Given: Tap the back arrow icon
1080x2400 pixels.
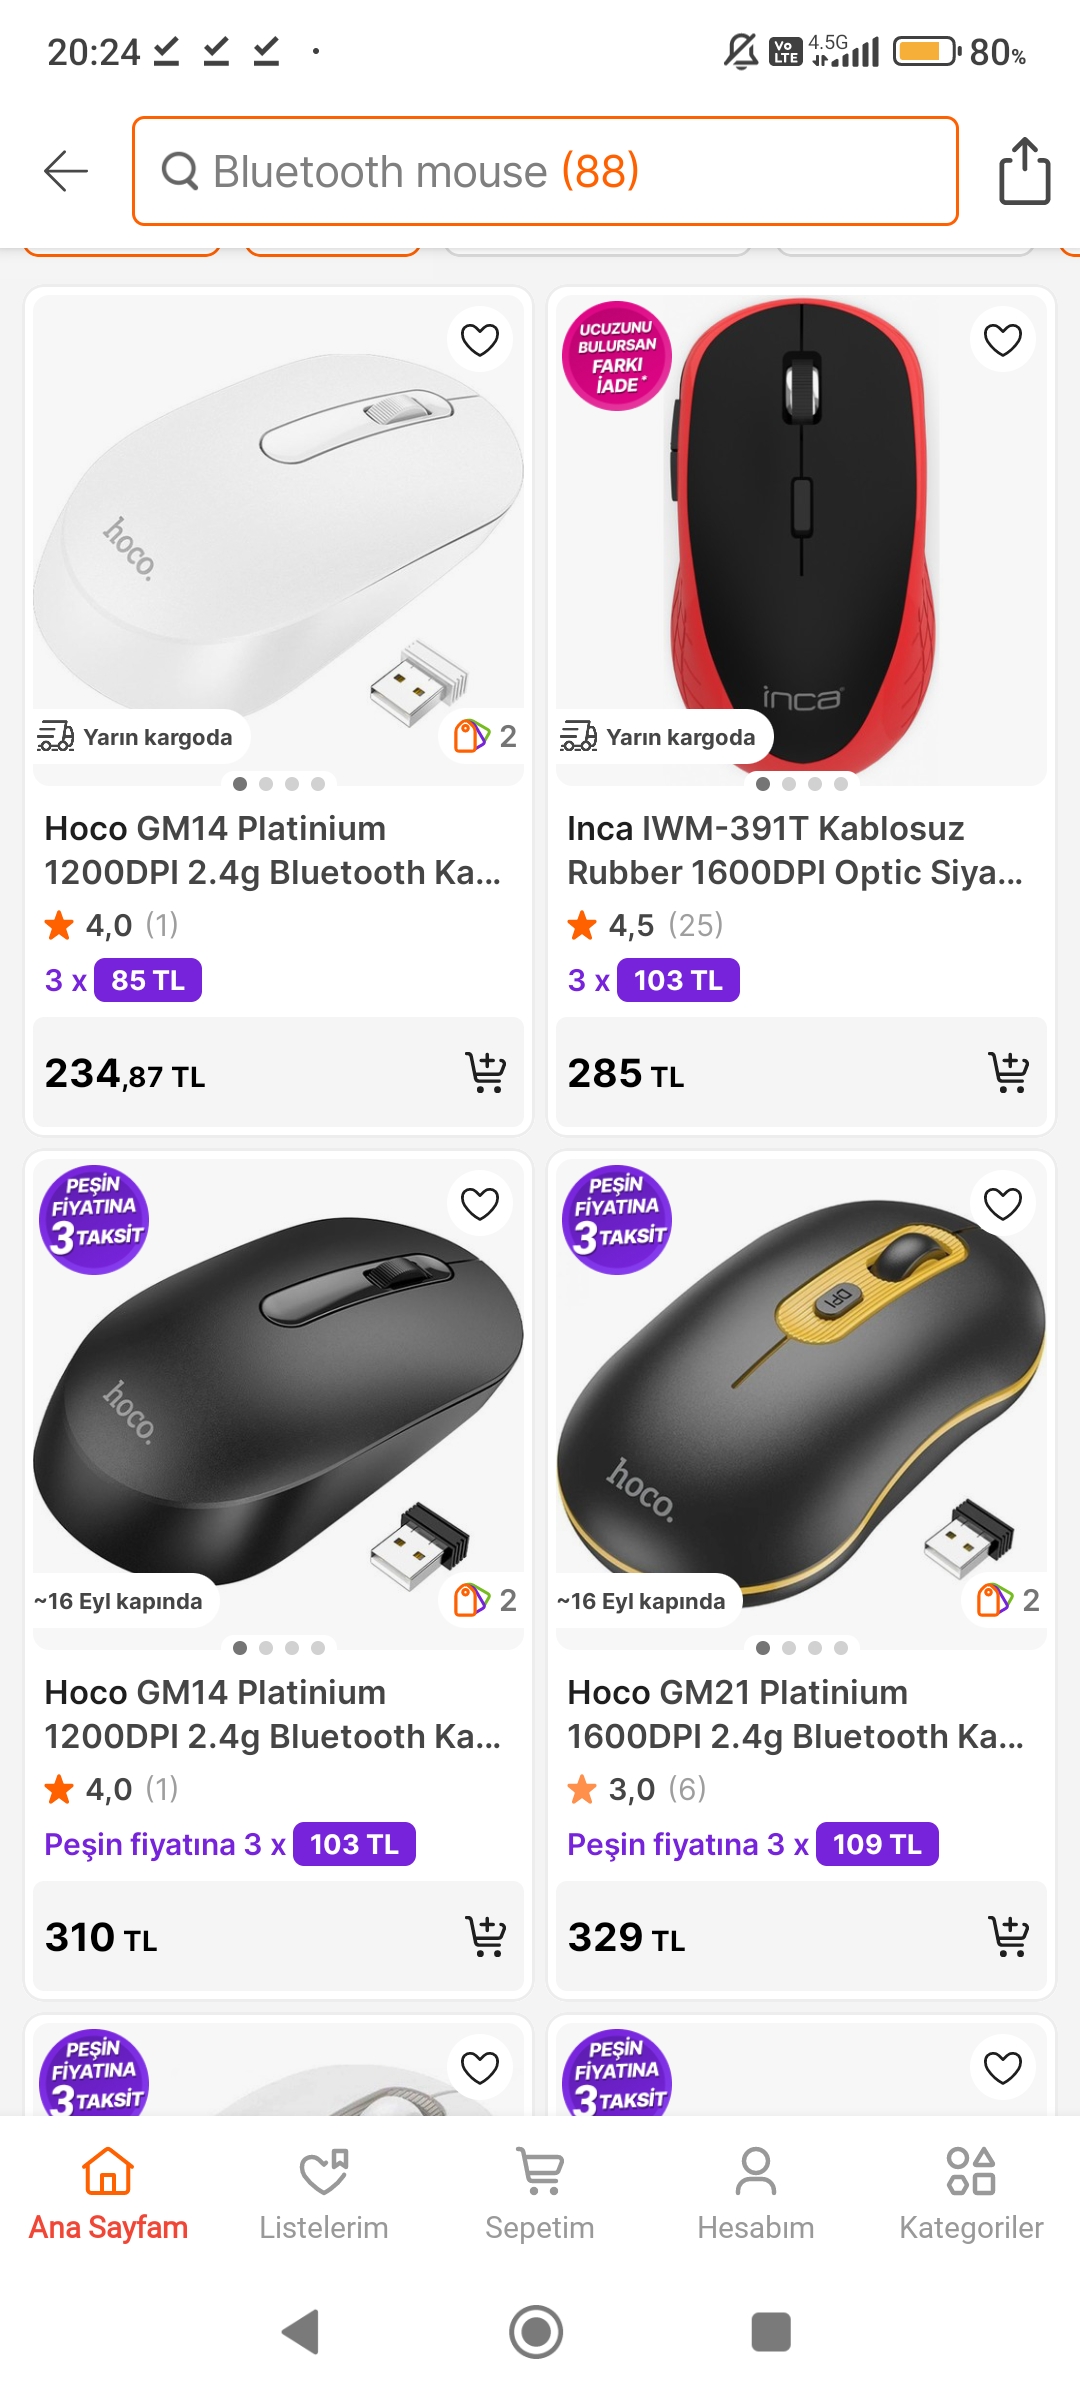Looking at the screenshot, I should click(x=66, y=171).
